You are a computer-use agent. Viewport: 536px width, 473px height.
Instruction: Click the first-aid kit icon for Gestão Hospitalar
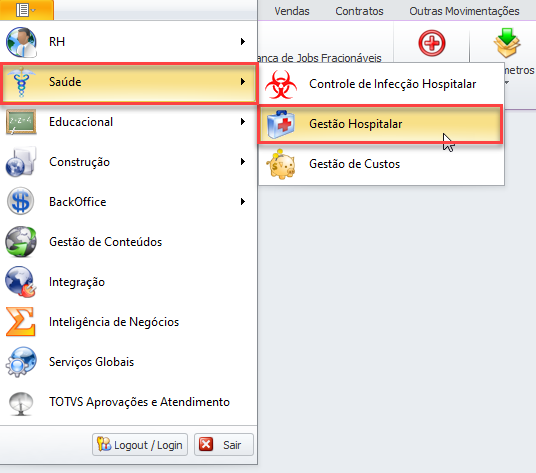coord(281,124)
